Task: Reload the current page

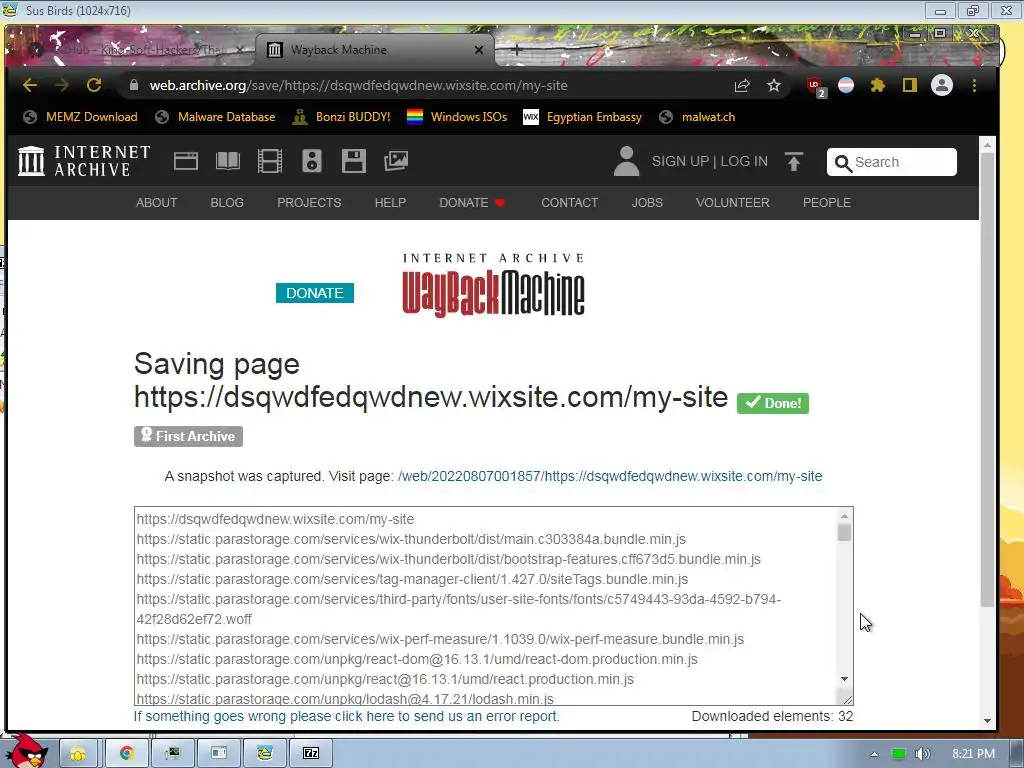Action: [x=94, y=86]
